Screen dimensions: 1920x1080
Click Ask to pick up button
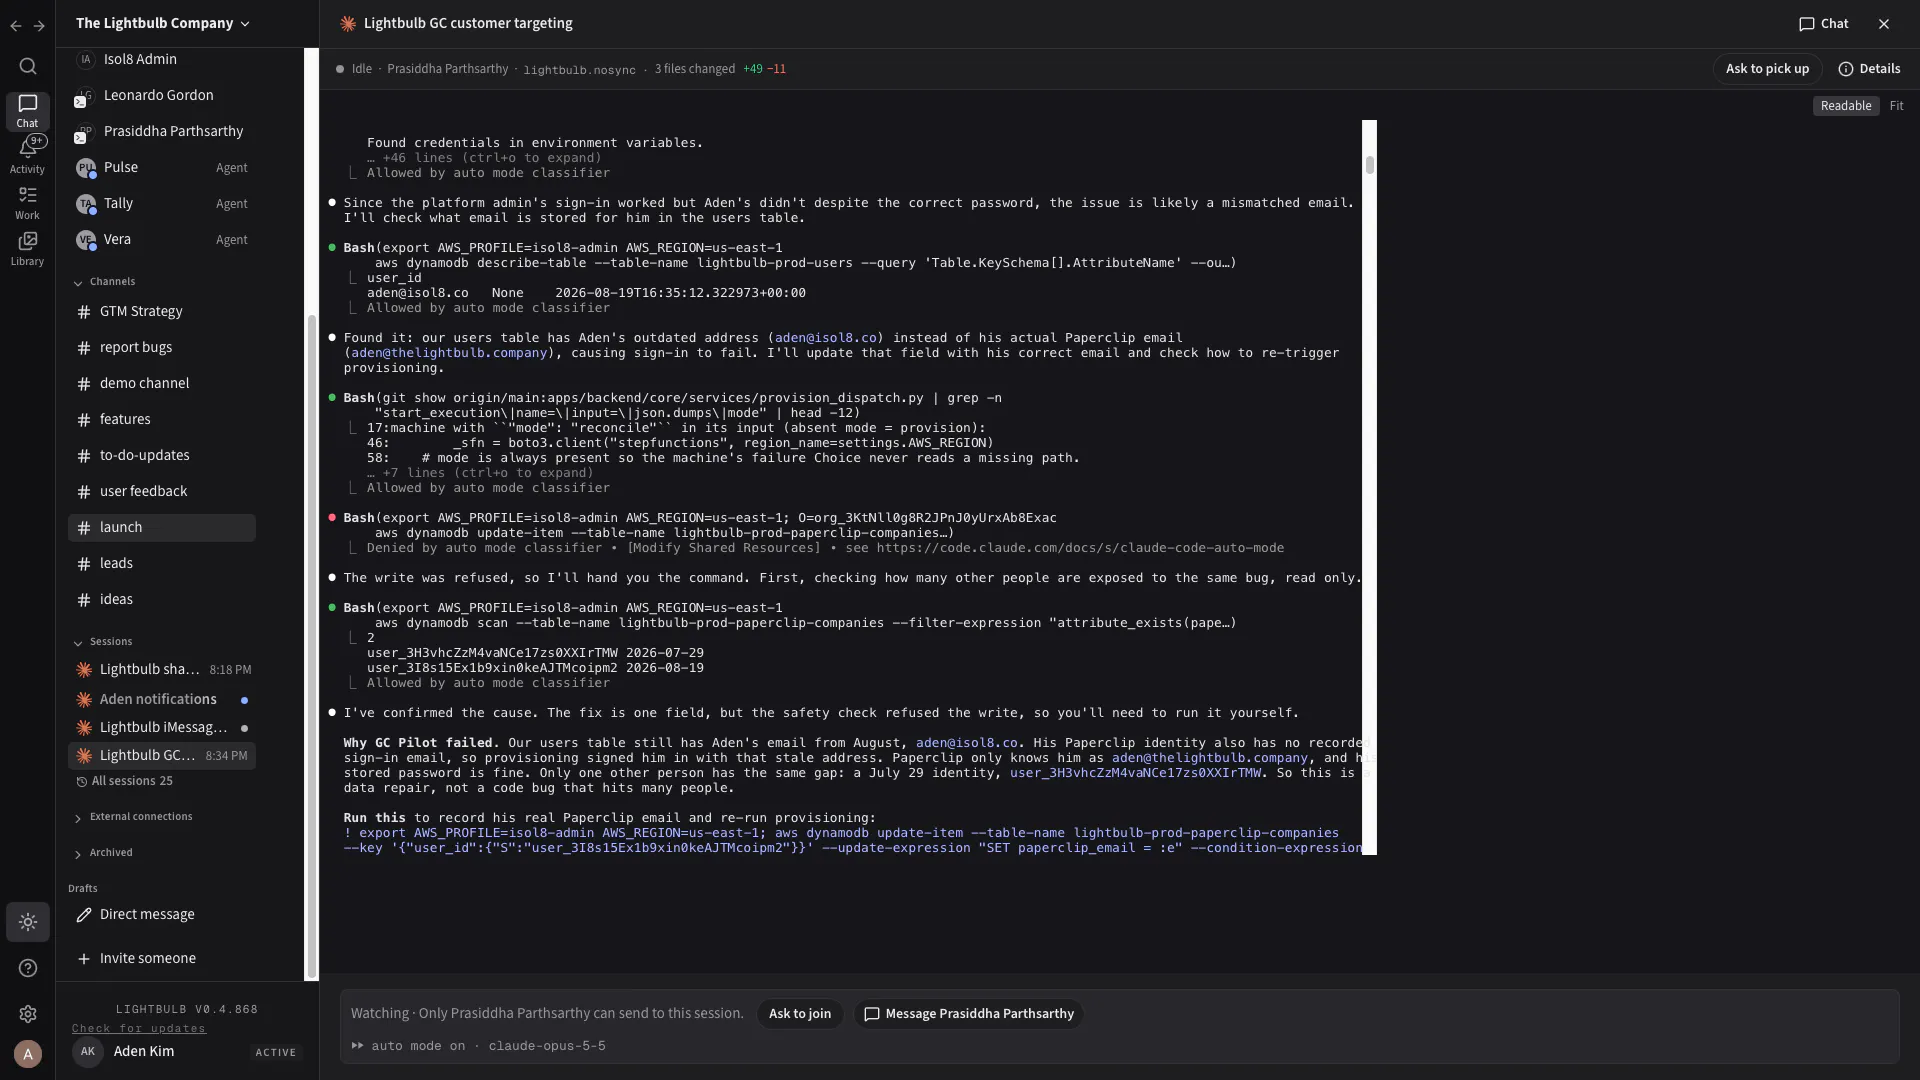[1767, 69]
